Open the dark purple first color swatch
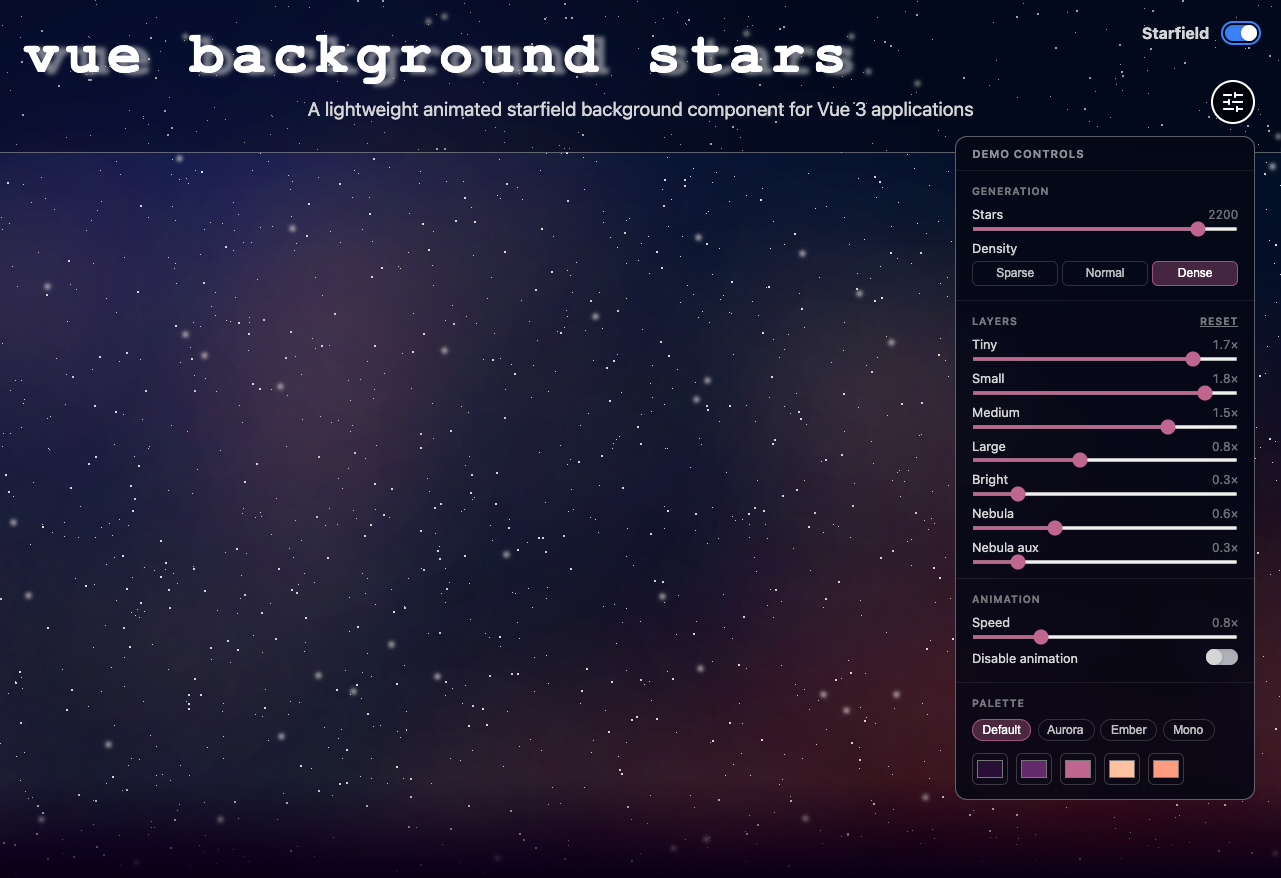The width and height of the screenshot is (1281, 878). (x=990, y=769)
